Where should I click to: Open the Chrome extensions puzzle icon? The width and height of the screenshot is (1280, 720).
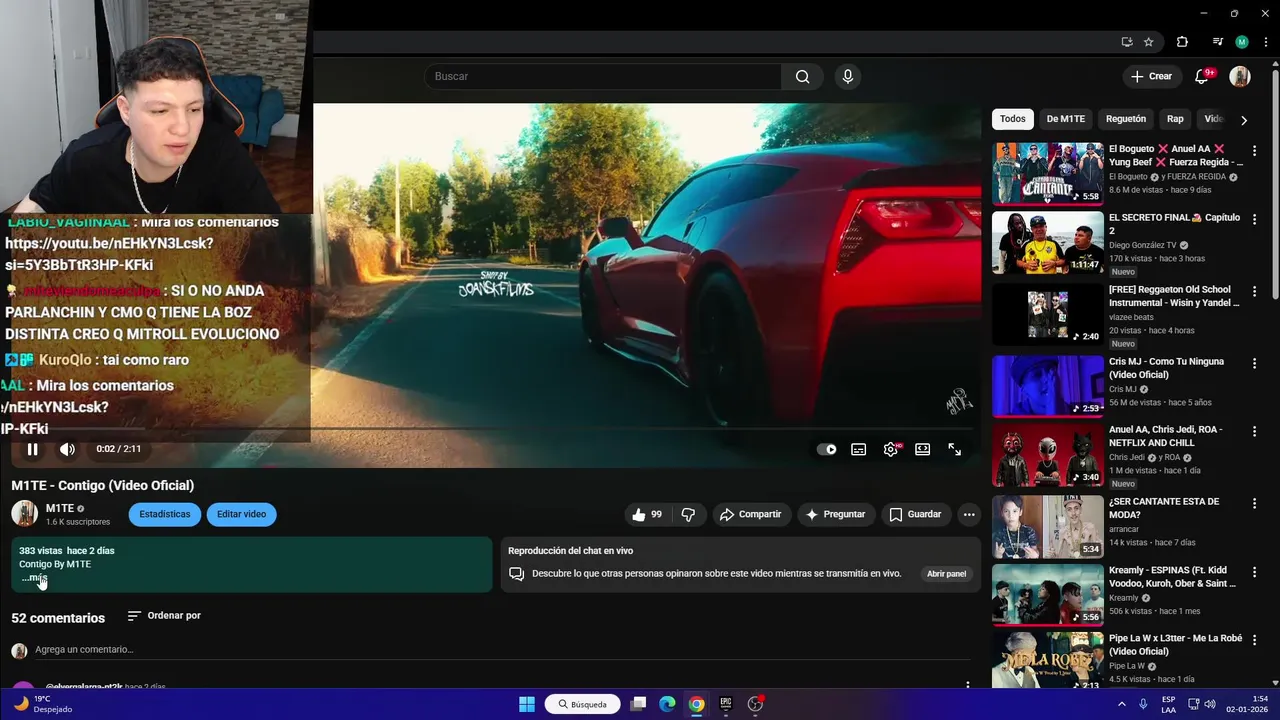tap(1182, 42)
